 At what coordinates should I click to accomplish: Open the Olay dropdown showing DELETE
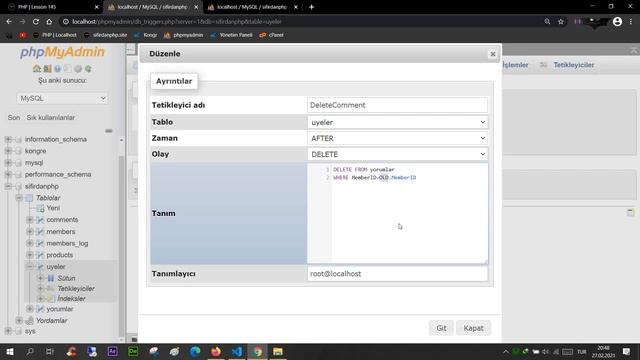[398, 154]
